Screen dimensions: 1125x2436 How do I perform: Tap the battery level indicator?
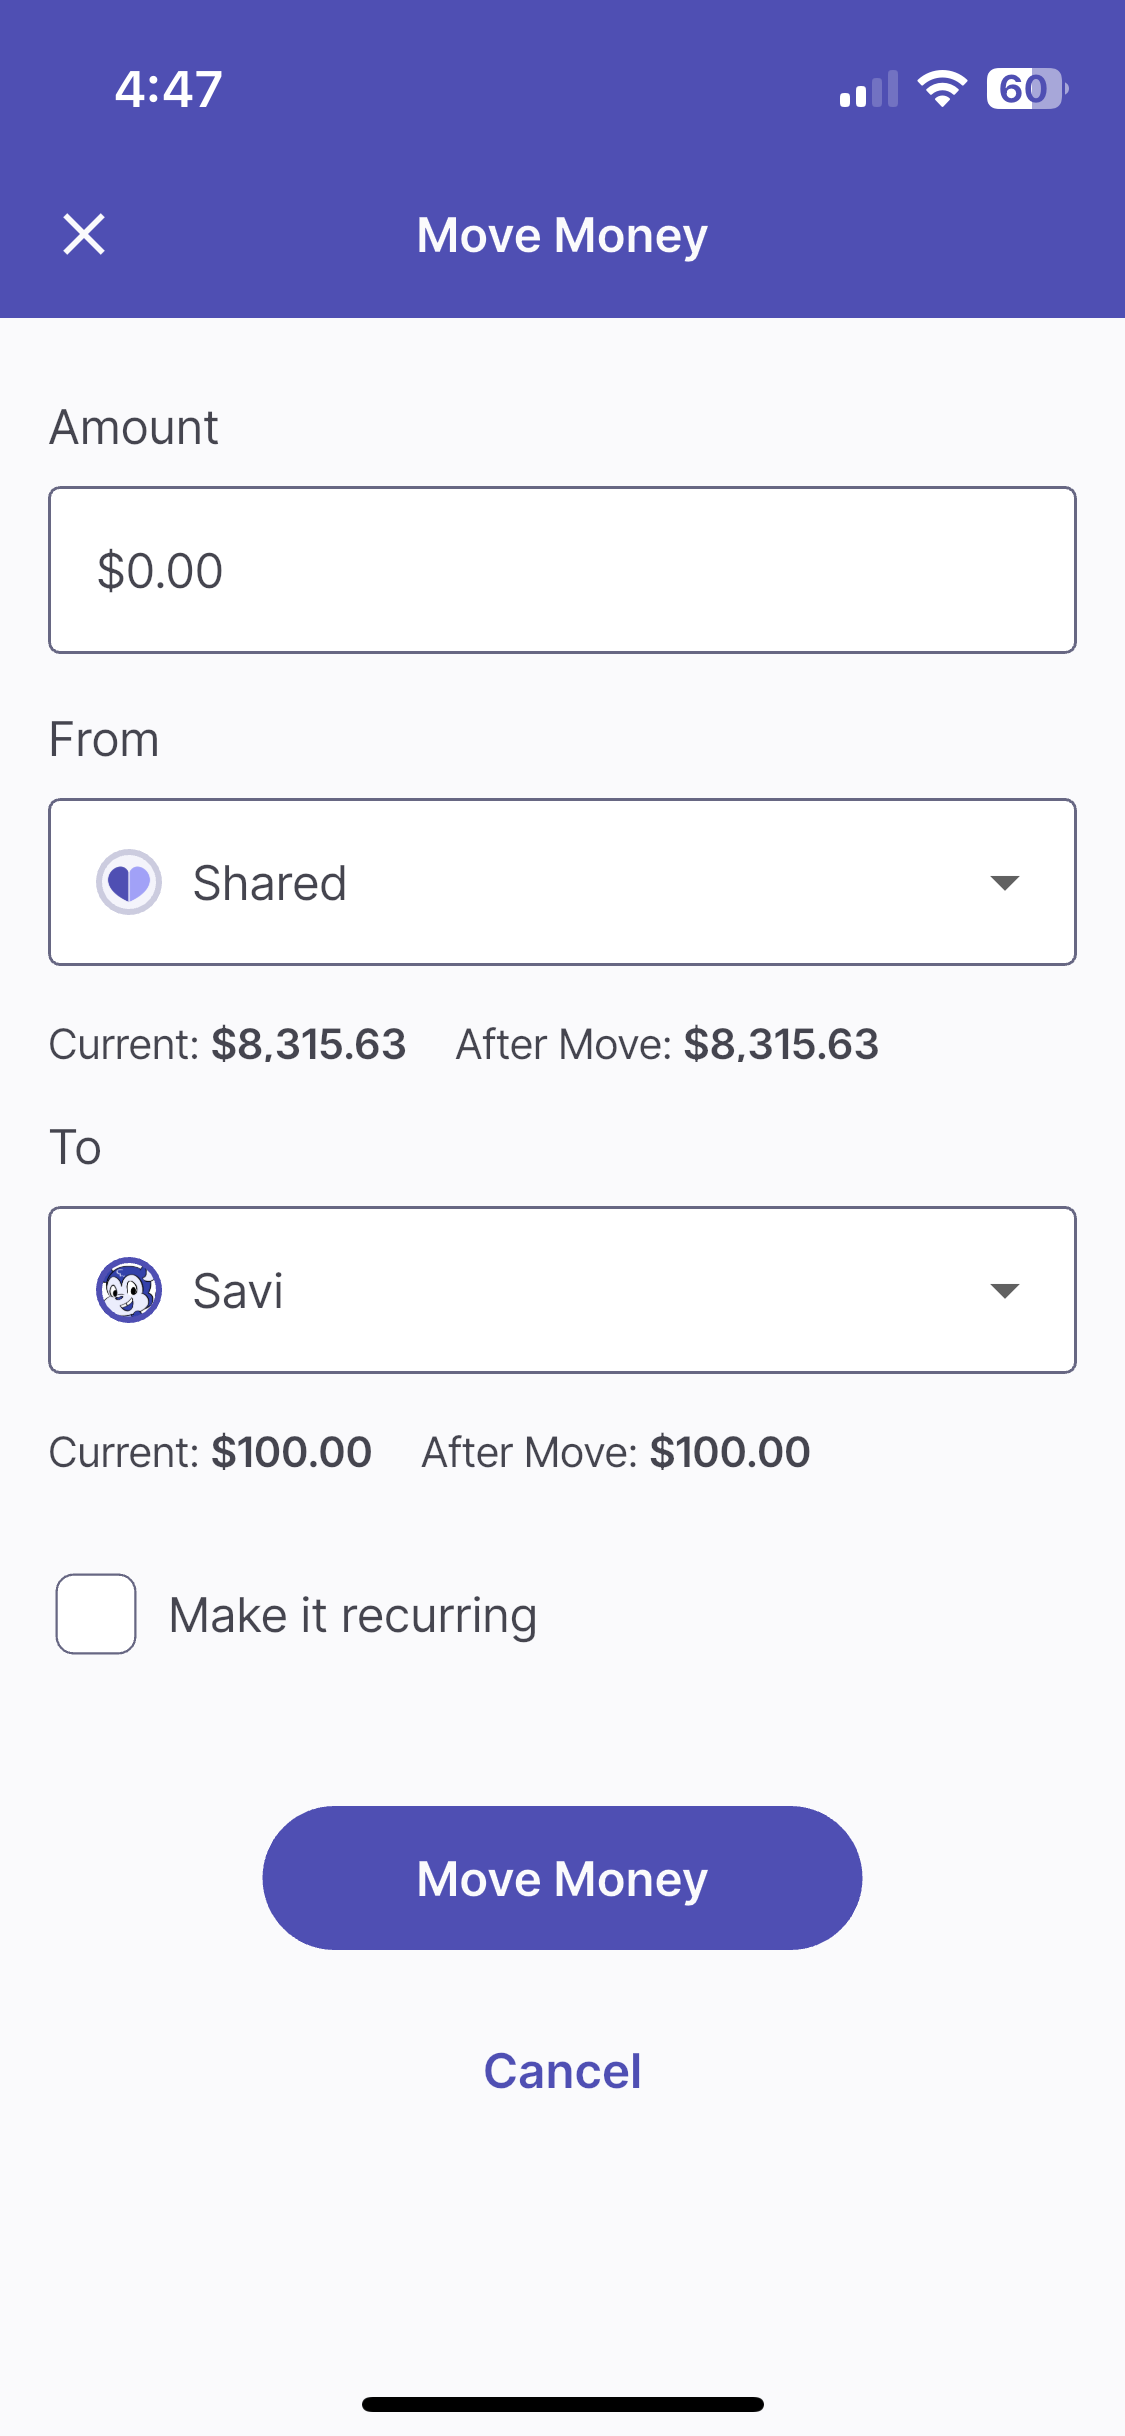[1026, 89]
